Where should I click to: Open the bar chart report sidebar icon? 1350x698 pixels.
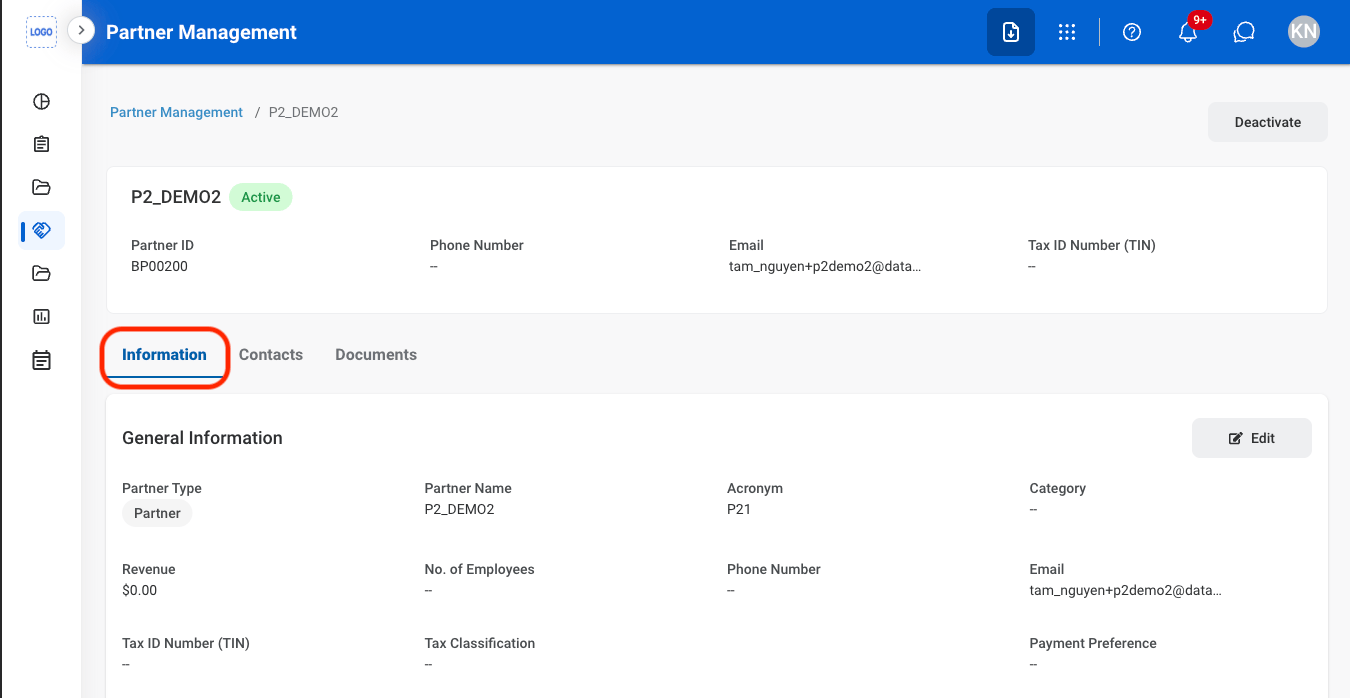click(x=41, y=316)
